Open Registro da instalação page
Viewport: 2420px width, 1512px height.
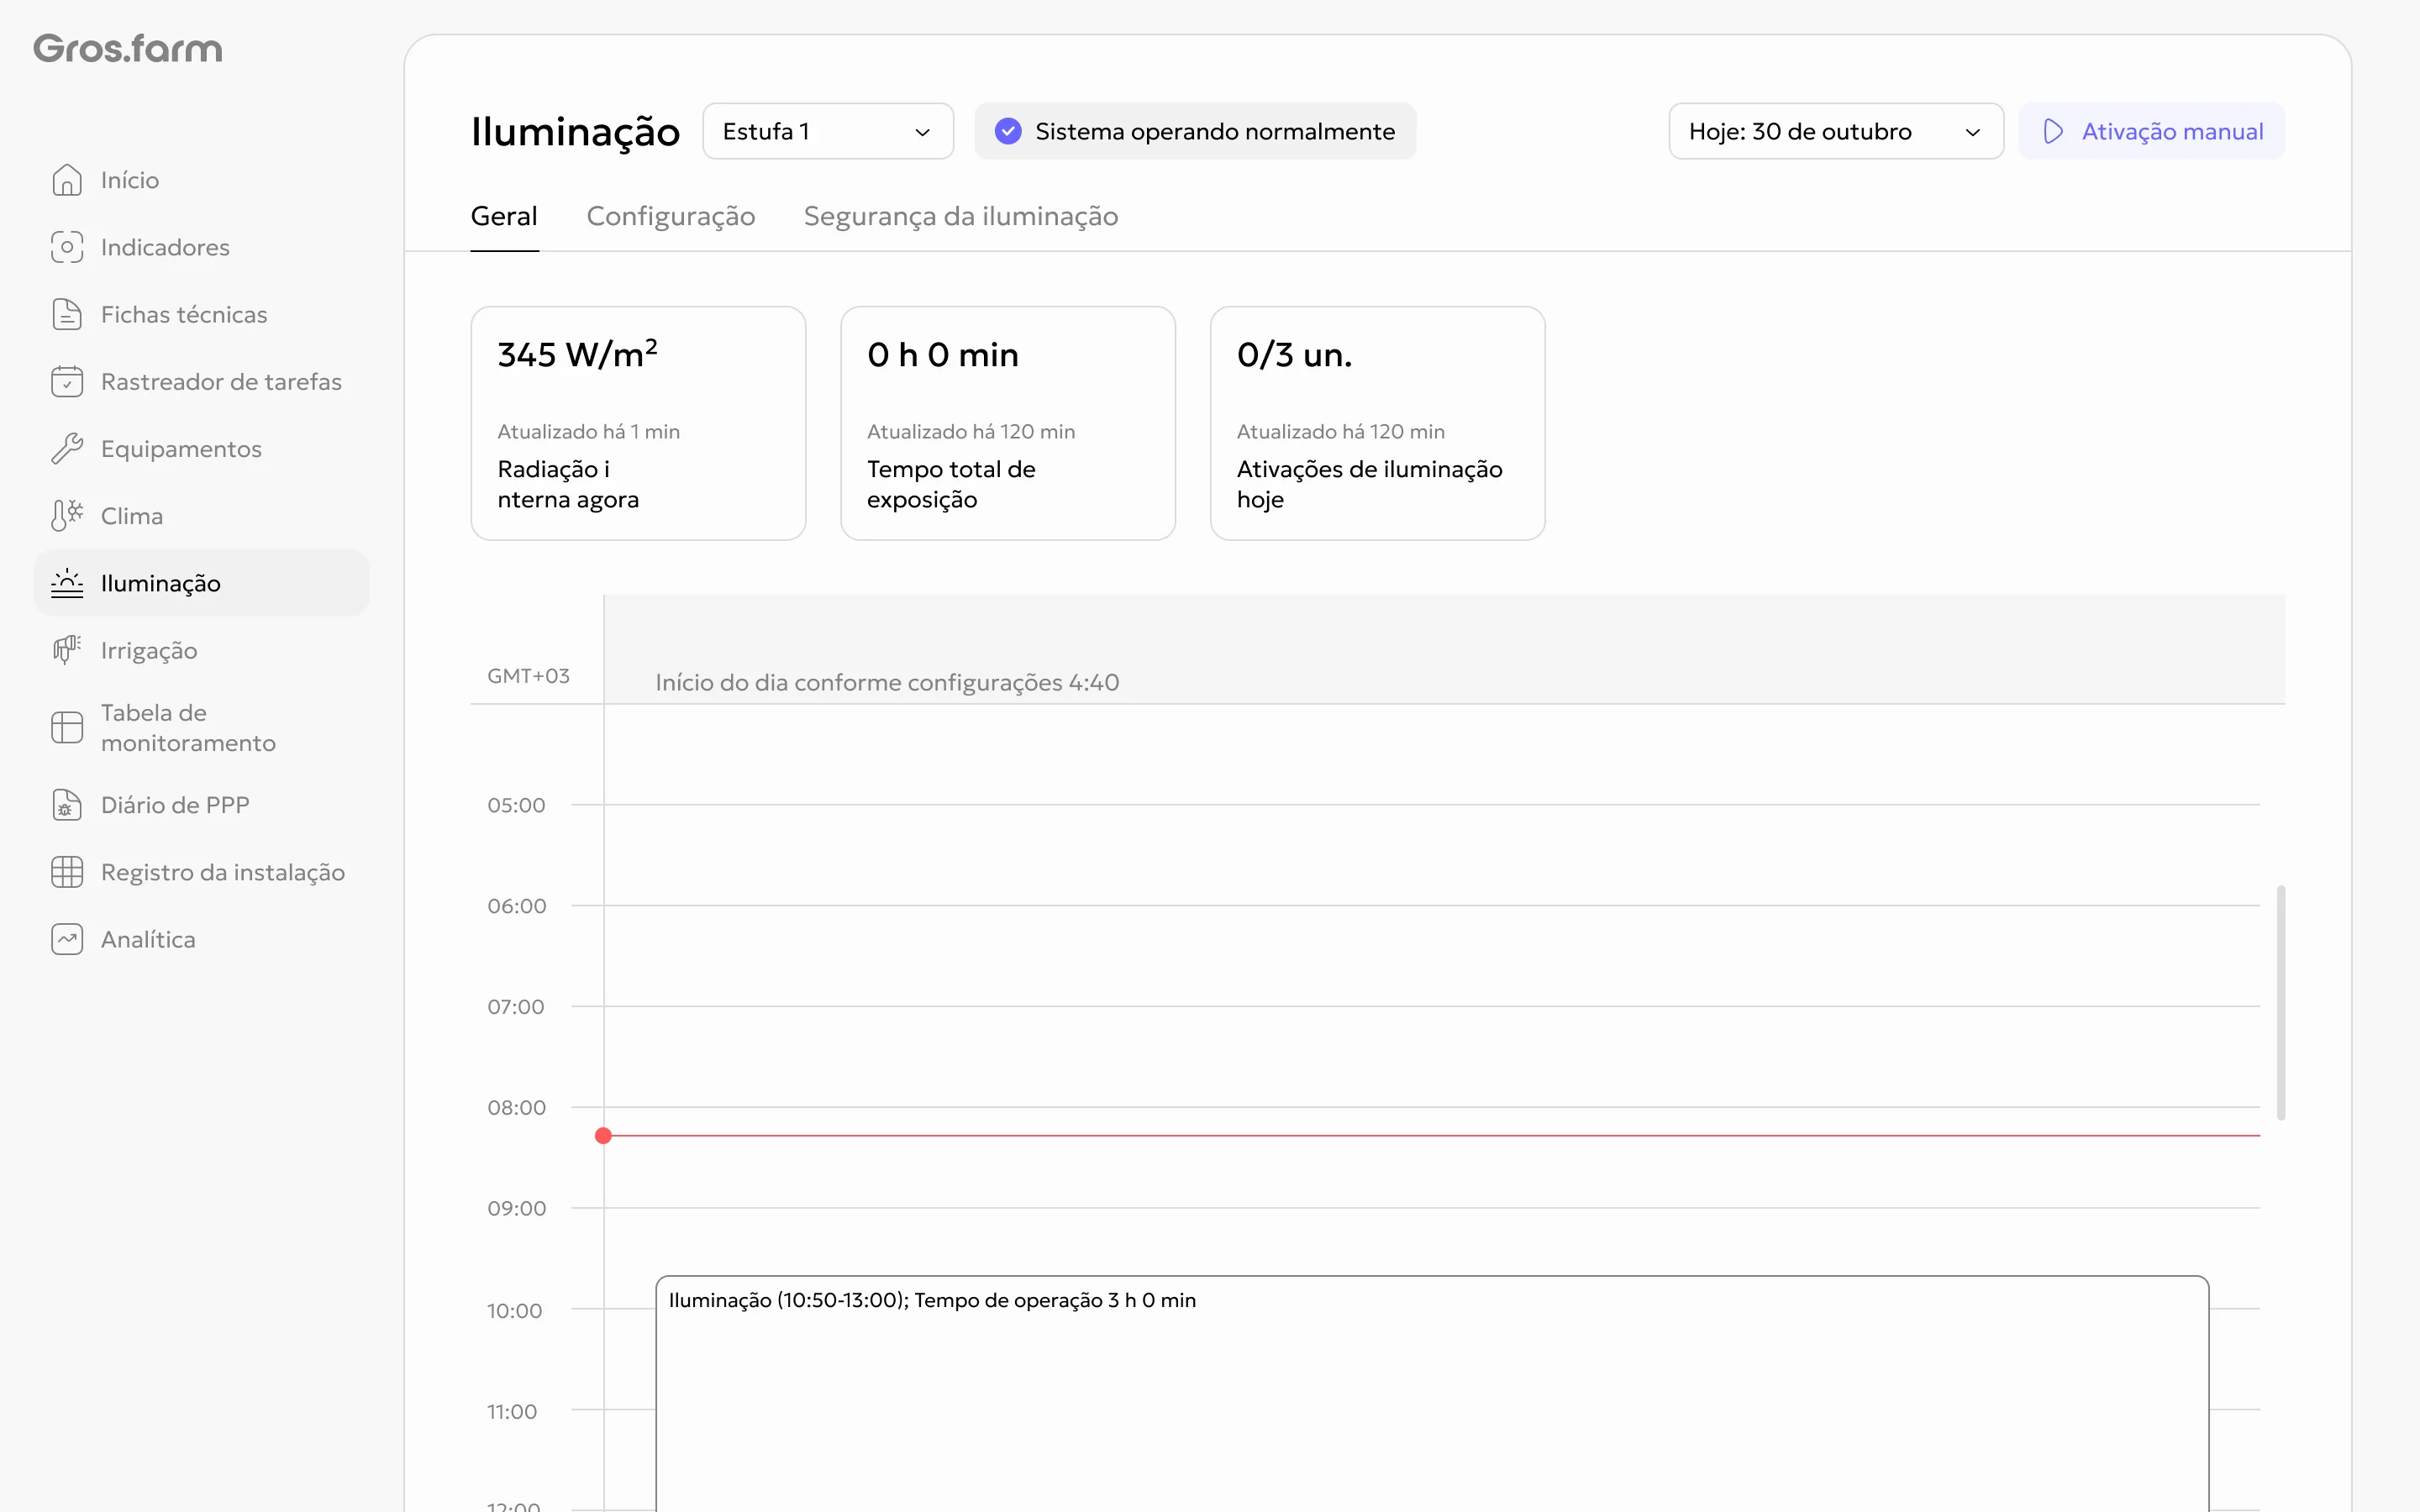click(x=202, y=872)
